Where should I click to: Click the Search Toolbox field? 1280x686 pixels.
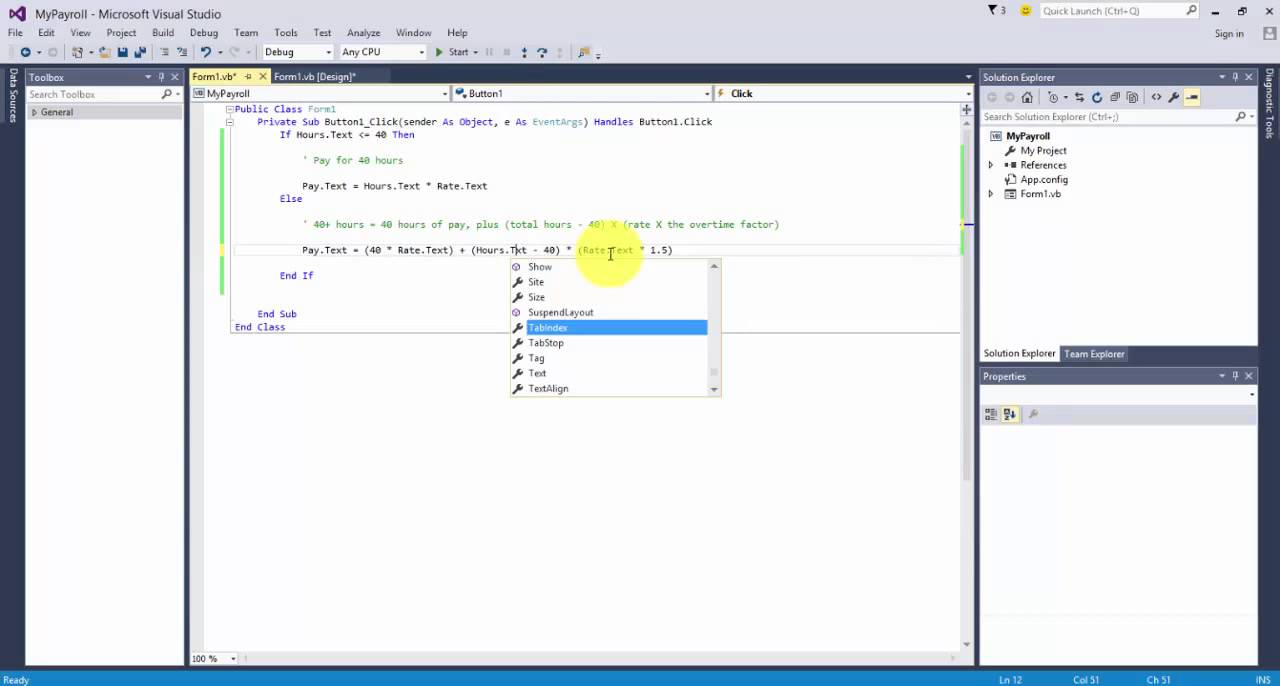click(104, 94)
